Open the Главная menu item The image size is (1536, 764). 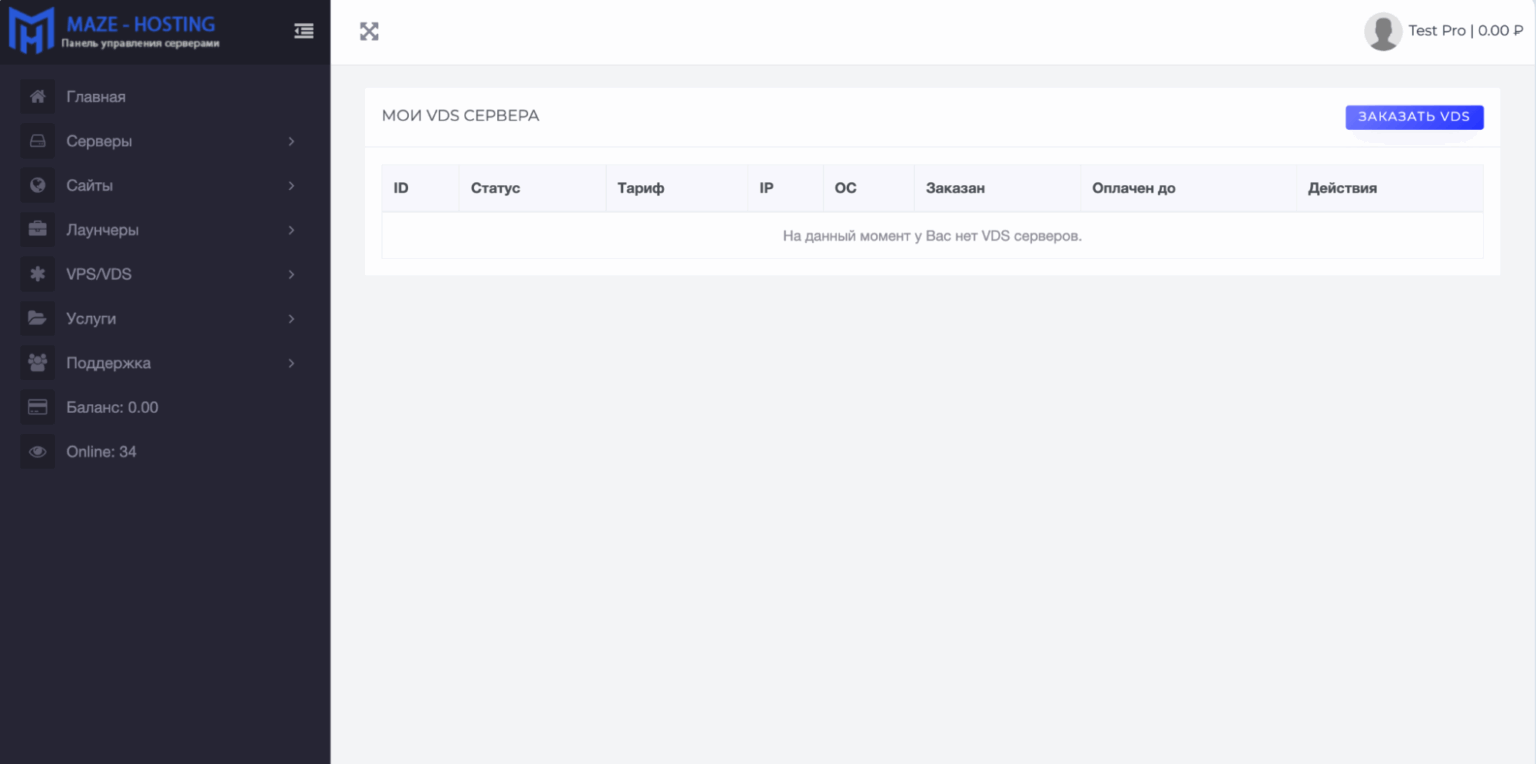point(95,96)
